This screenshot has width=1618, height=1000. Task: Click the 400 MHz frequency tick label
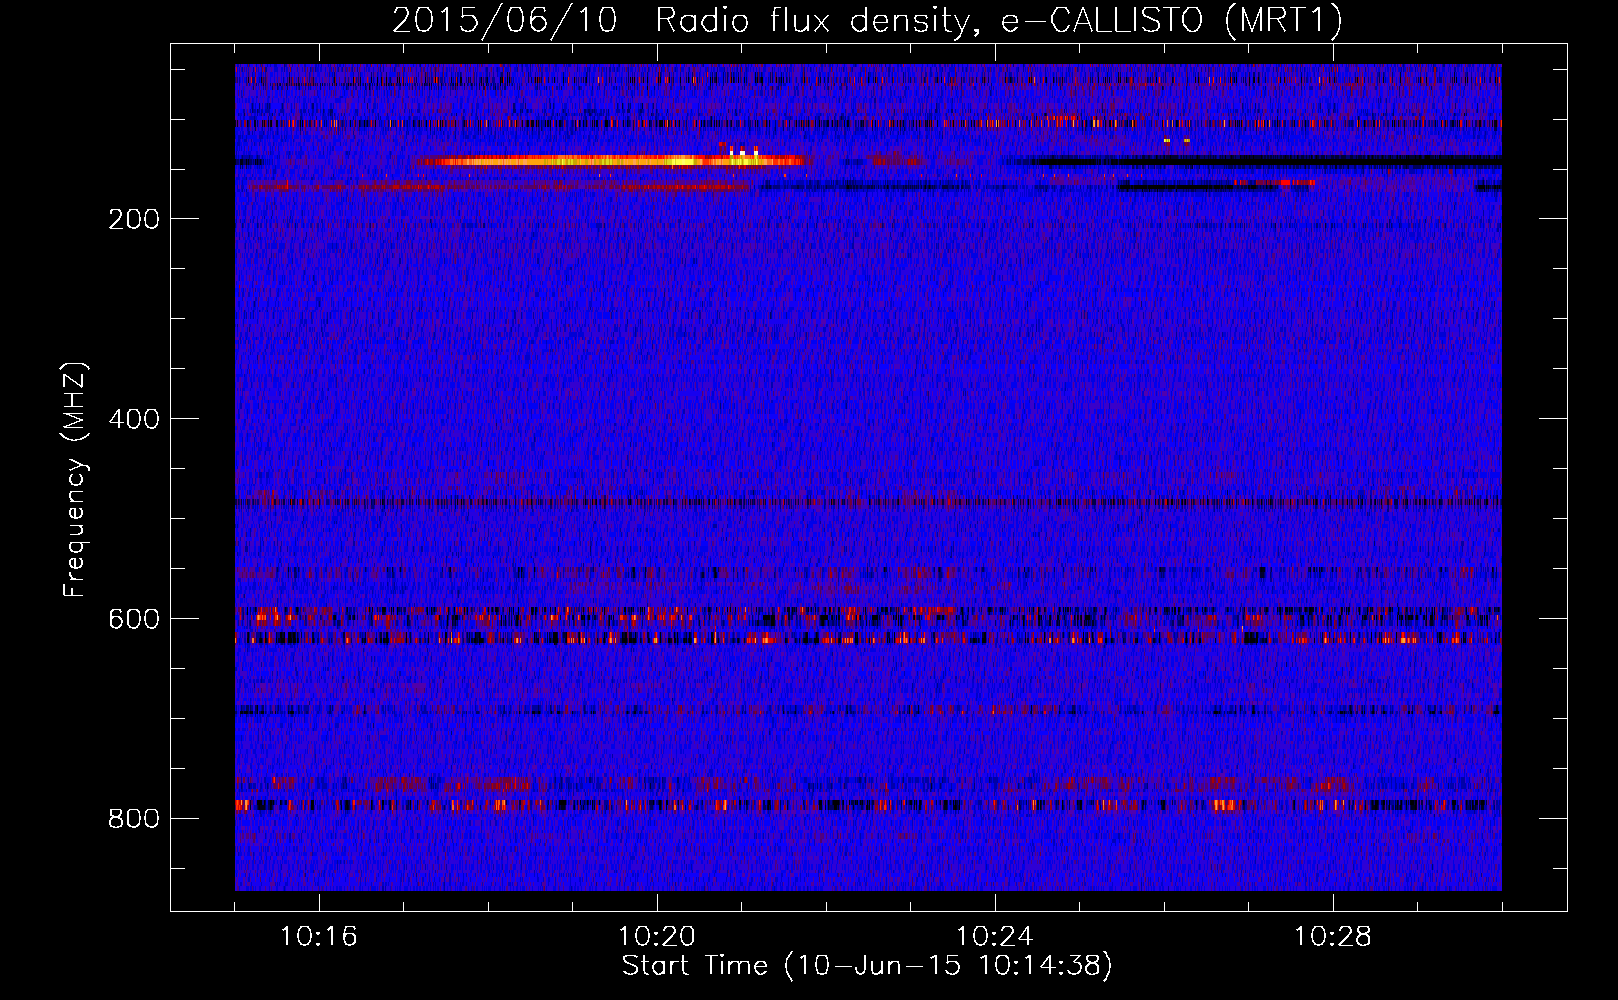[x=134, y=419]
